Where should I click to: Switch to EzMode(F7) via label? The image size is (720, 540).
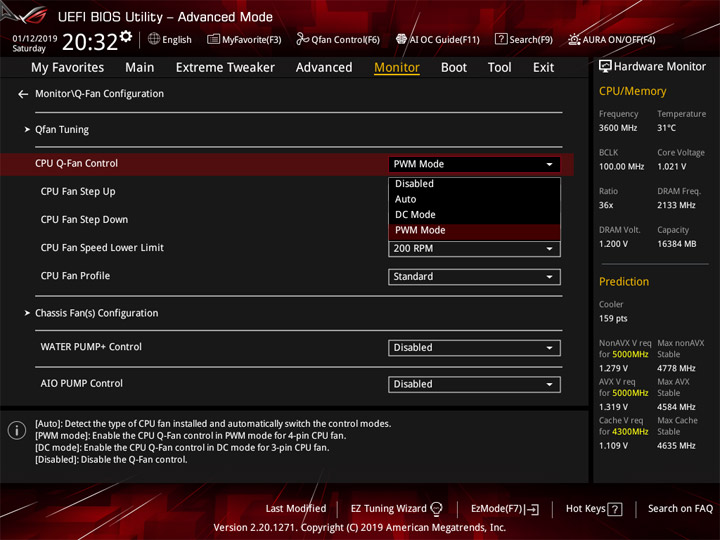[x=497, y=509]
